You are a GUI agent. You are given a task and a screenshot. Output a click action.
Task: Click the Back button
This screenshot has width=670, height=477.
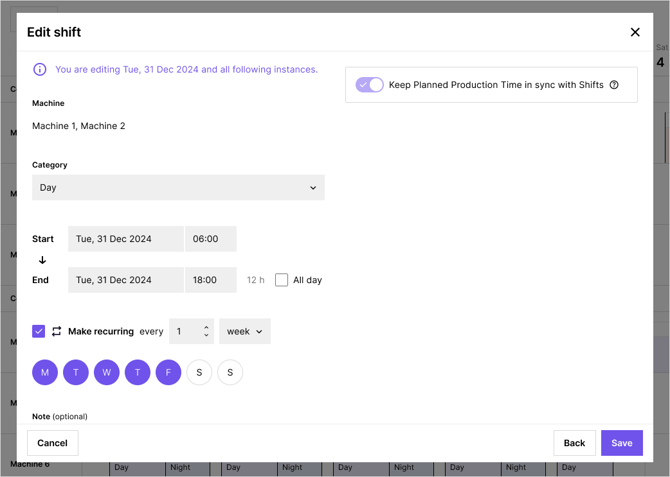point(574,443)
